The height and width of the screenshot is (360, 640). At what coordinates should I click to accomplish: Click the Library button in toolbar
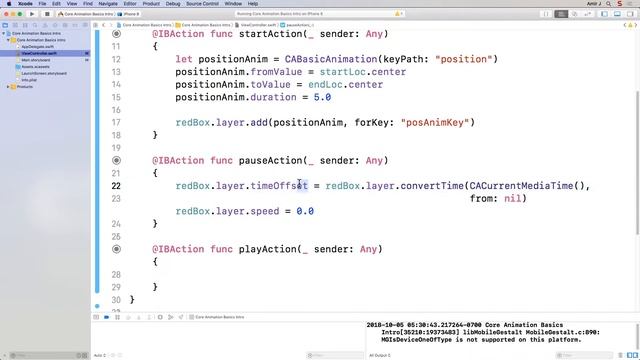pyautogui.click(x=546, y=14)
